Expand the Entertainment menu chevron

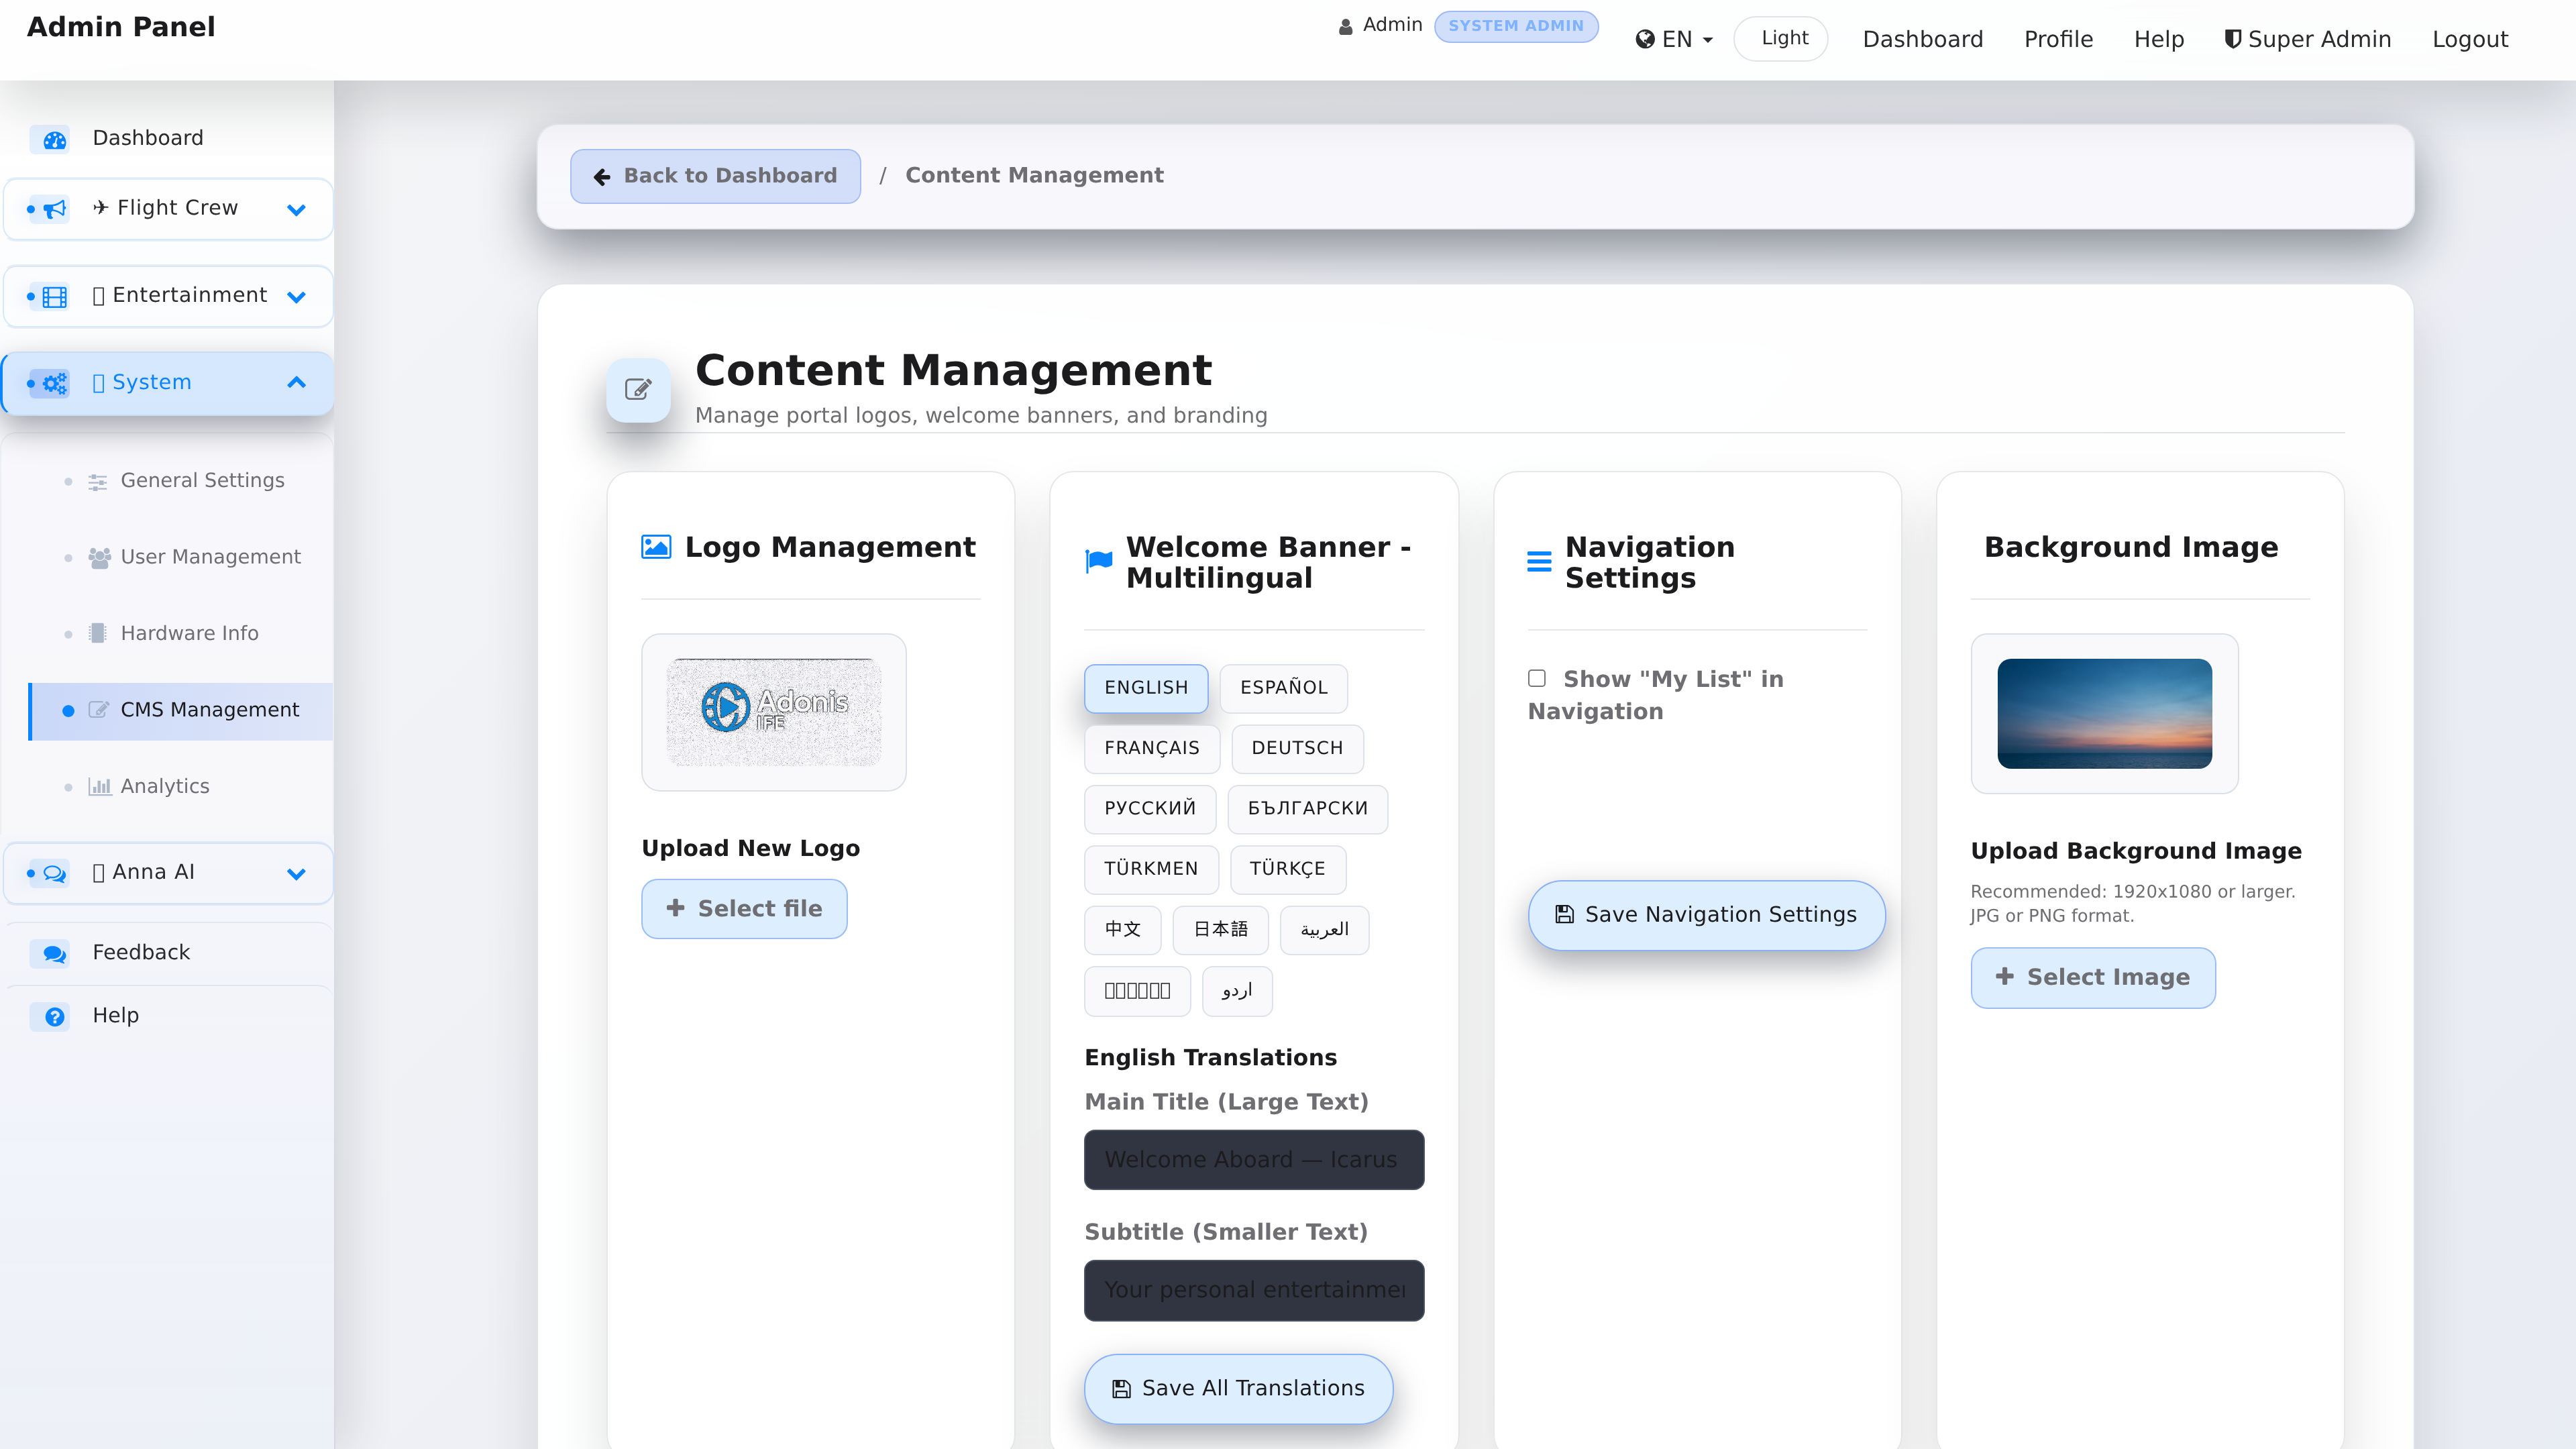296,297
